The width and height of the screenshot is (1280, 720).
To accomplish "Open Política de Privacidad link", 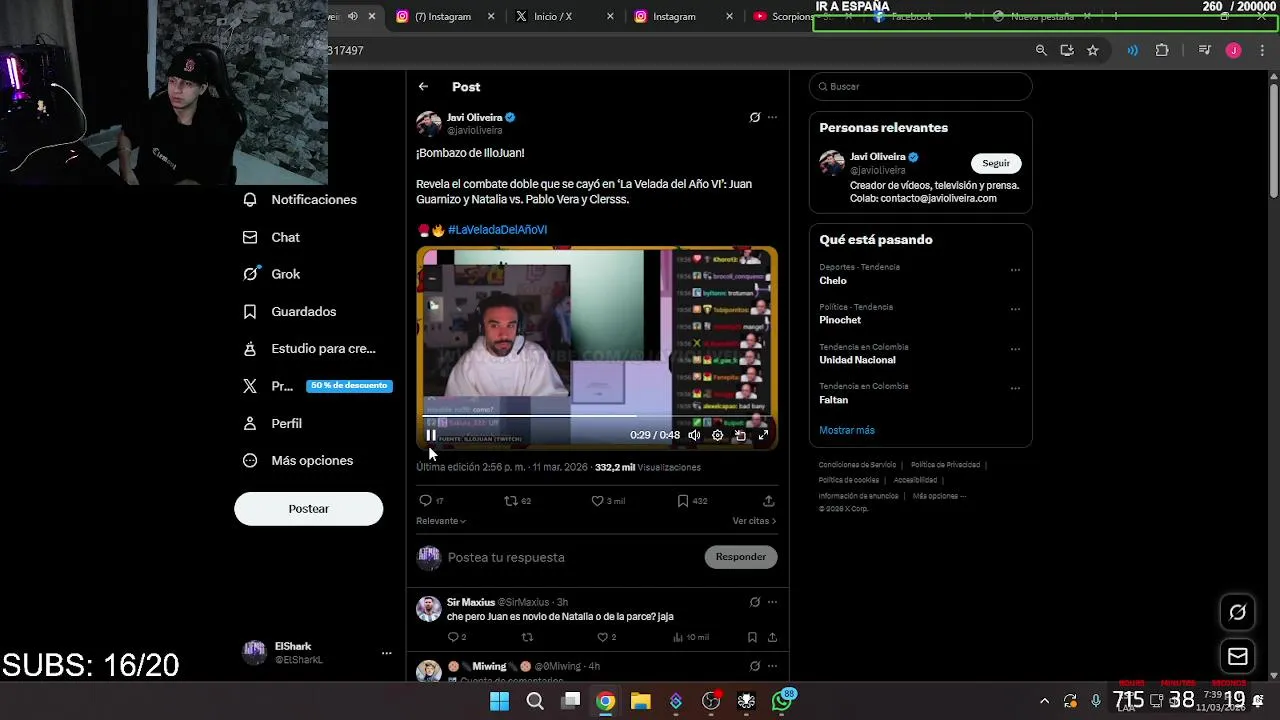I will pos(945,465).
